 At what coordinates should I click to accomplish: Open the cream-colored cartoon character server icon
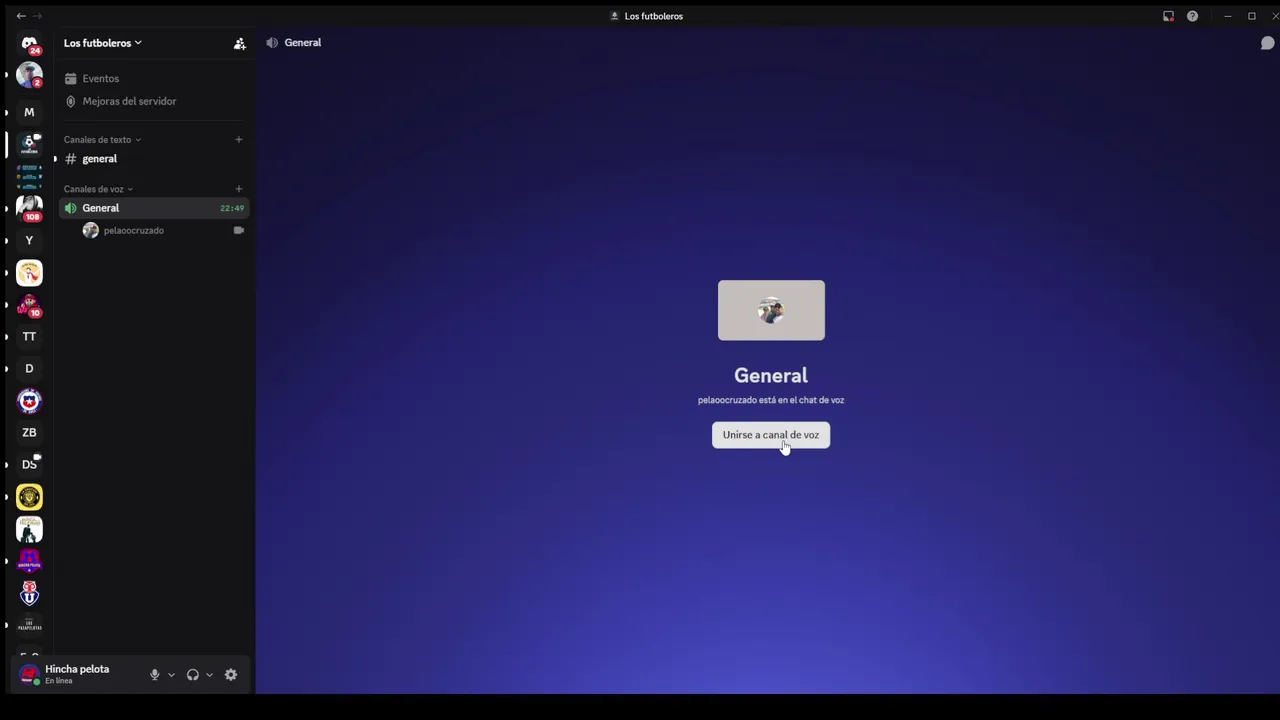(x=29, y=272)
